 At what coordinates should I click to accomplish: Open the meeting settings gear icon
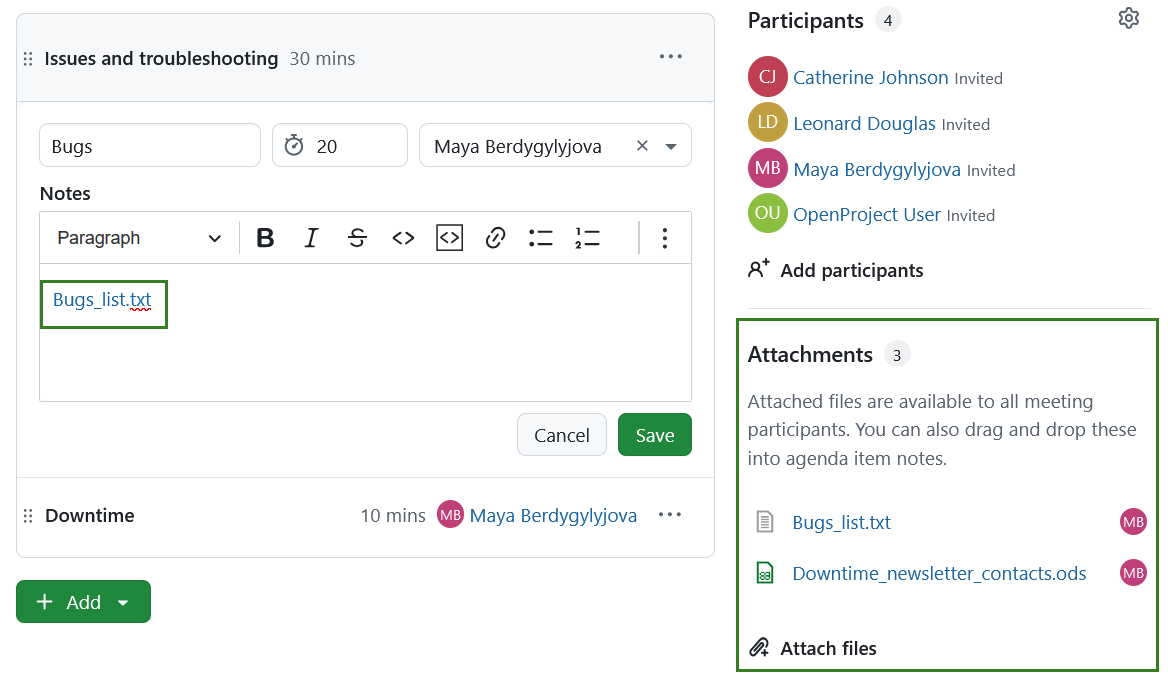pos(1128,17)
